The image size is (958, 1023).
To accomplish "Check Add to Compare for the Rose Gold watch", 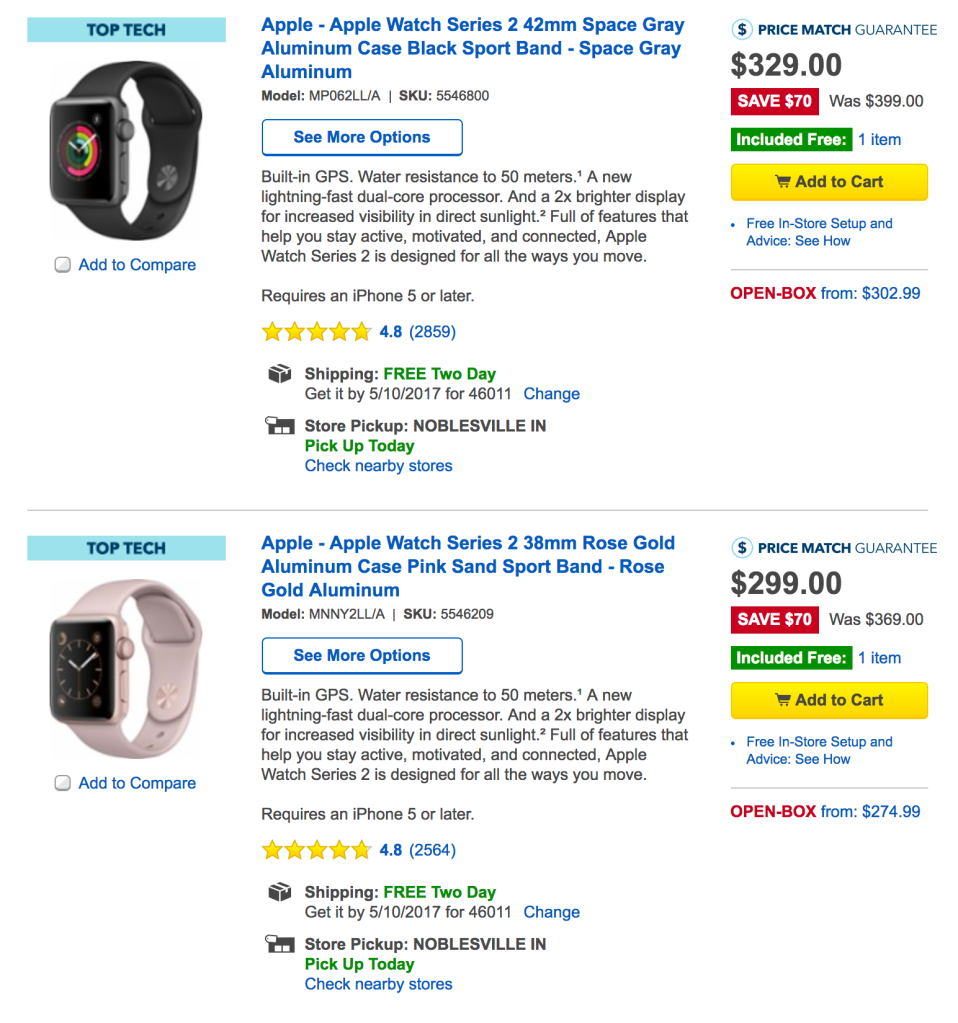I will click(63, 783).
